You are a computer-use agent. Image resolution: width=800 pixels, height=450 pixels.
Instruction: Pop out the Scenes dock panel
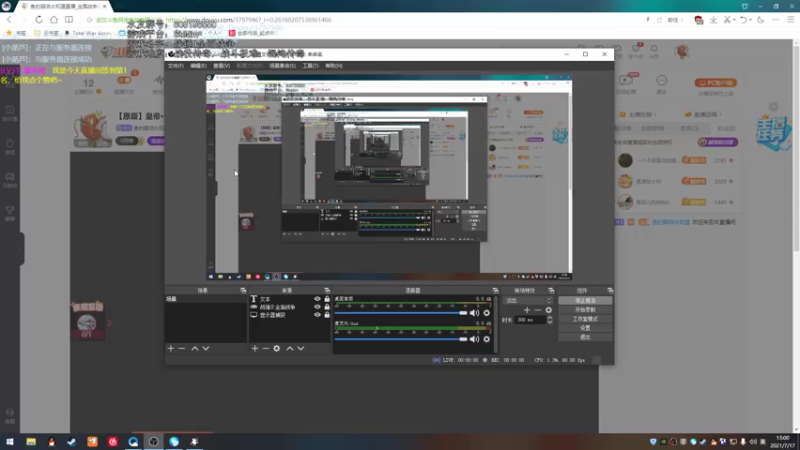[x=243, y=290]
